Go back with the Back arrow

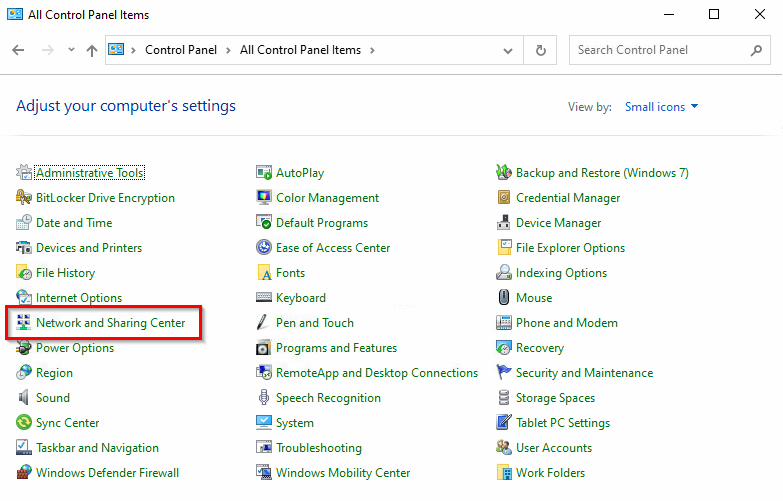[18, 50]
